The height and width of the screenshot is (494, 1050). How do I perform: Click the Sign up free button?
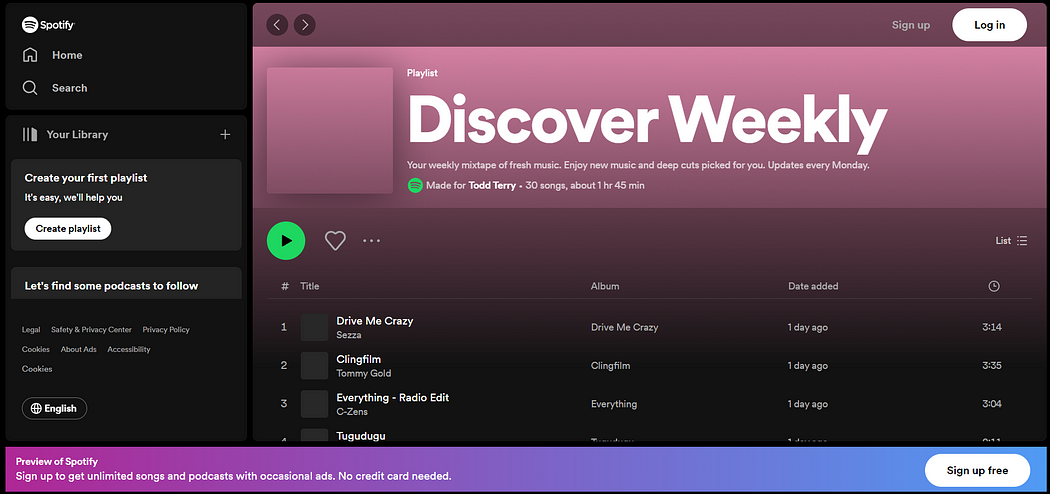point(977,470)
